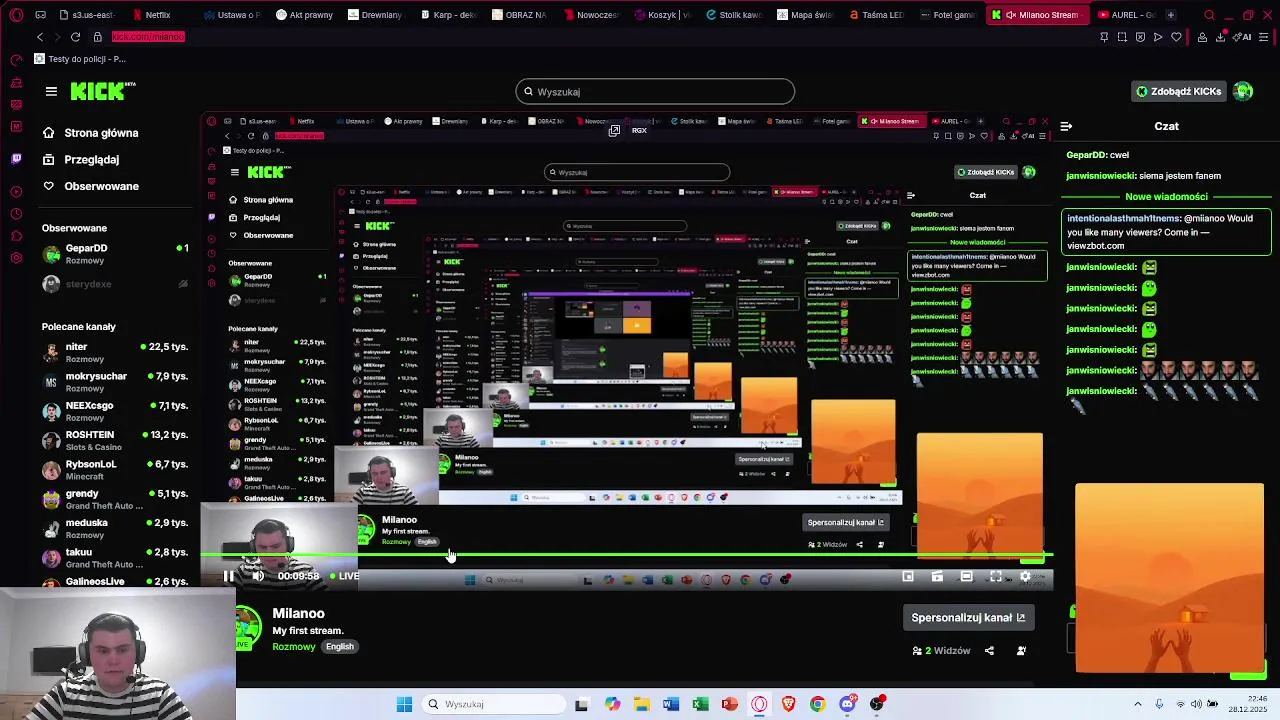Image resolution: width=1280 pixels, height=720 pixels.
Task: Open followed channel GeparDD
Action: pyautogui.click(x=114, y=254)
